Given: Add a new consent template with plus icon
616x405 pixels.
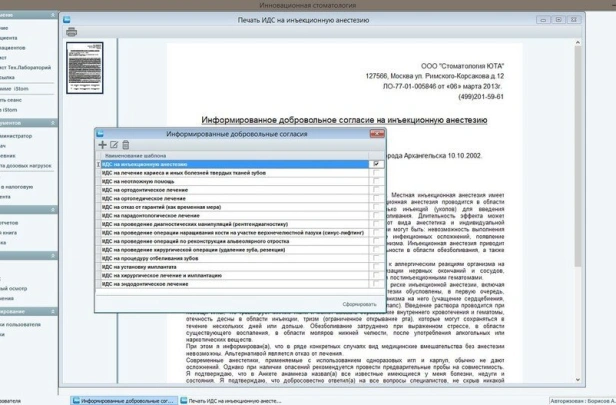Looking at the screenshot, I should (102, 146).
